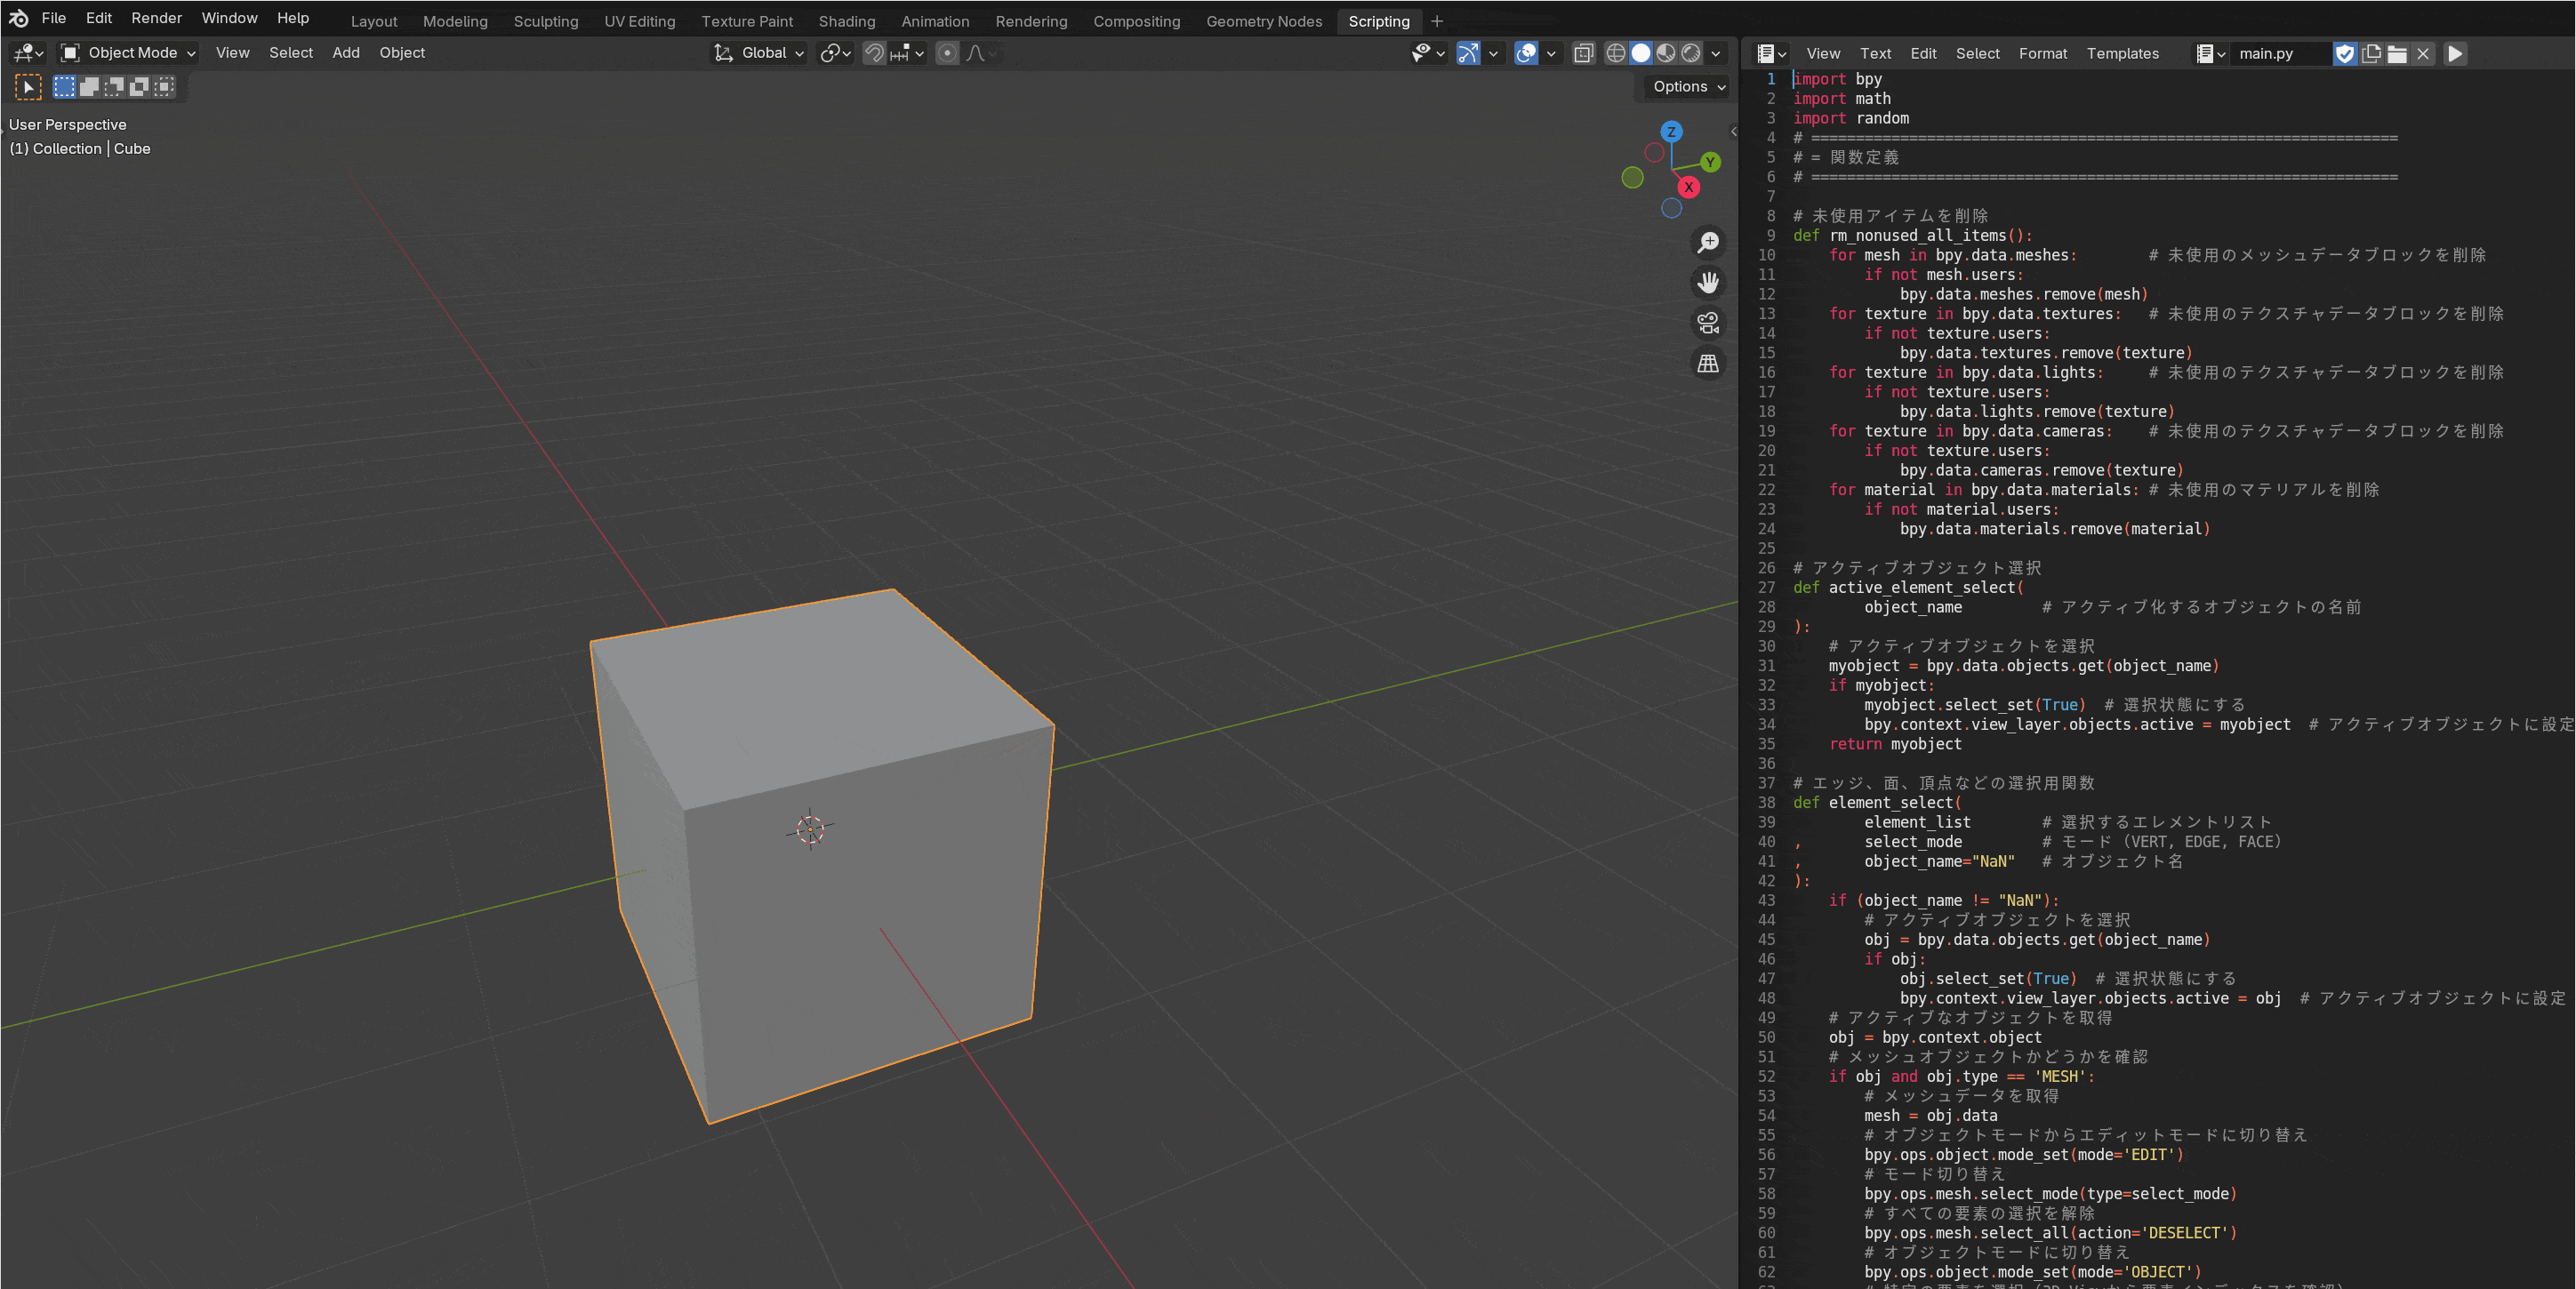Click the Y axis on navigation gizmo
This screenshot has height=1289, width=2576.
[1710, 162]
